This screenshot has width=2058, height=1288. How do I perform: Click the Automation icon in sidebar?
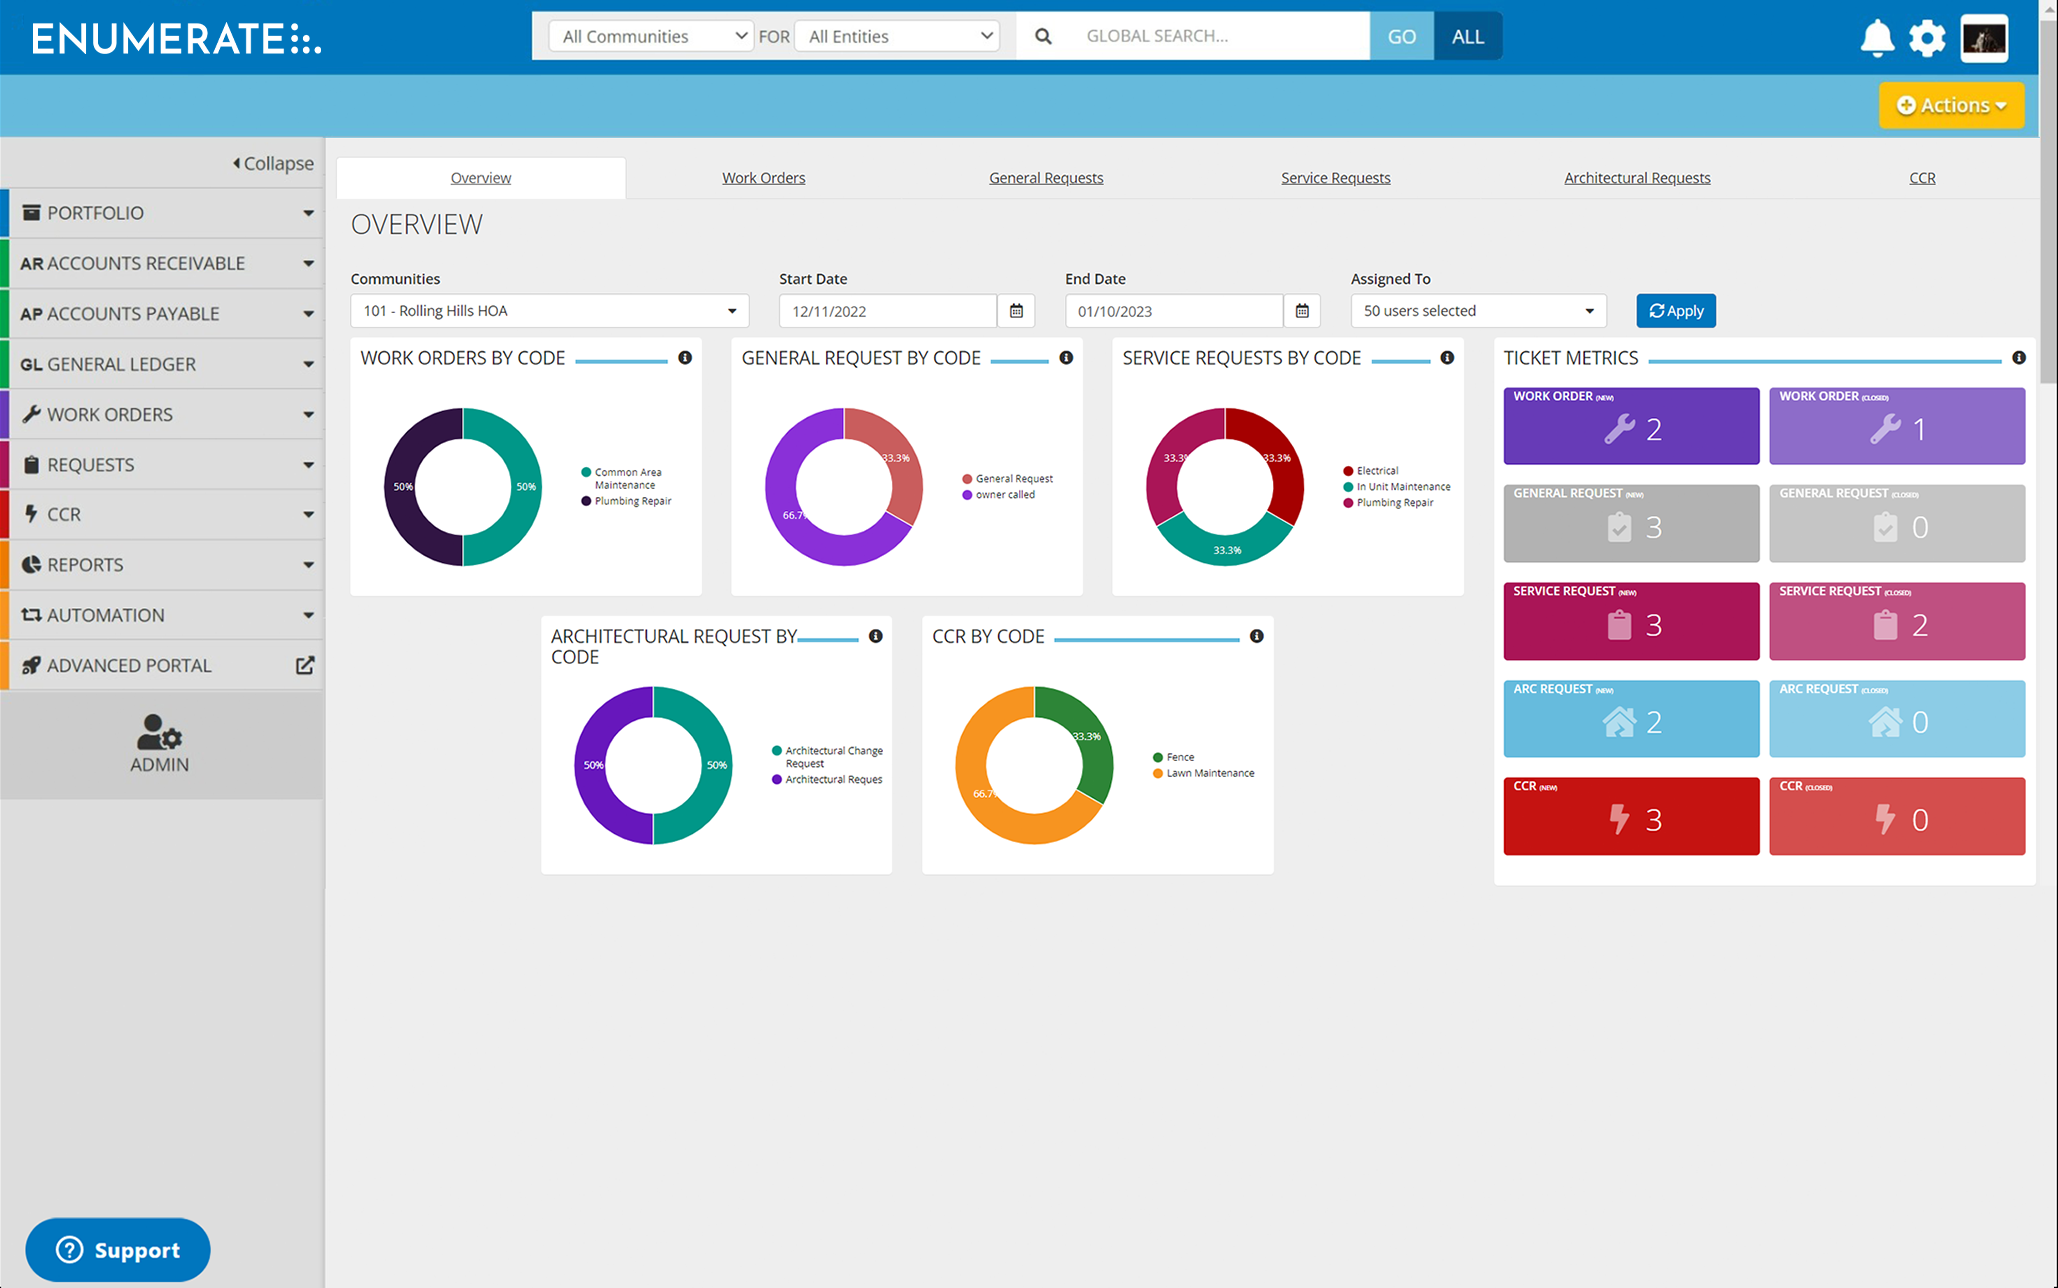point(31,615)
